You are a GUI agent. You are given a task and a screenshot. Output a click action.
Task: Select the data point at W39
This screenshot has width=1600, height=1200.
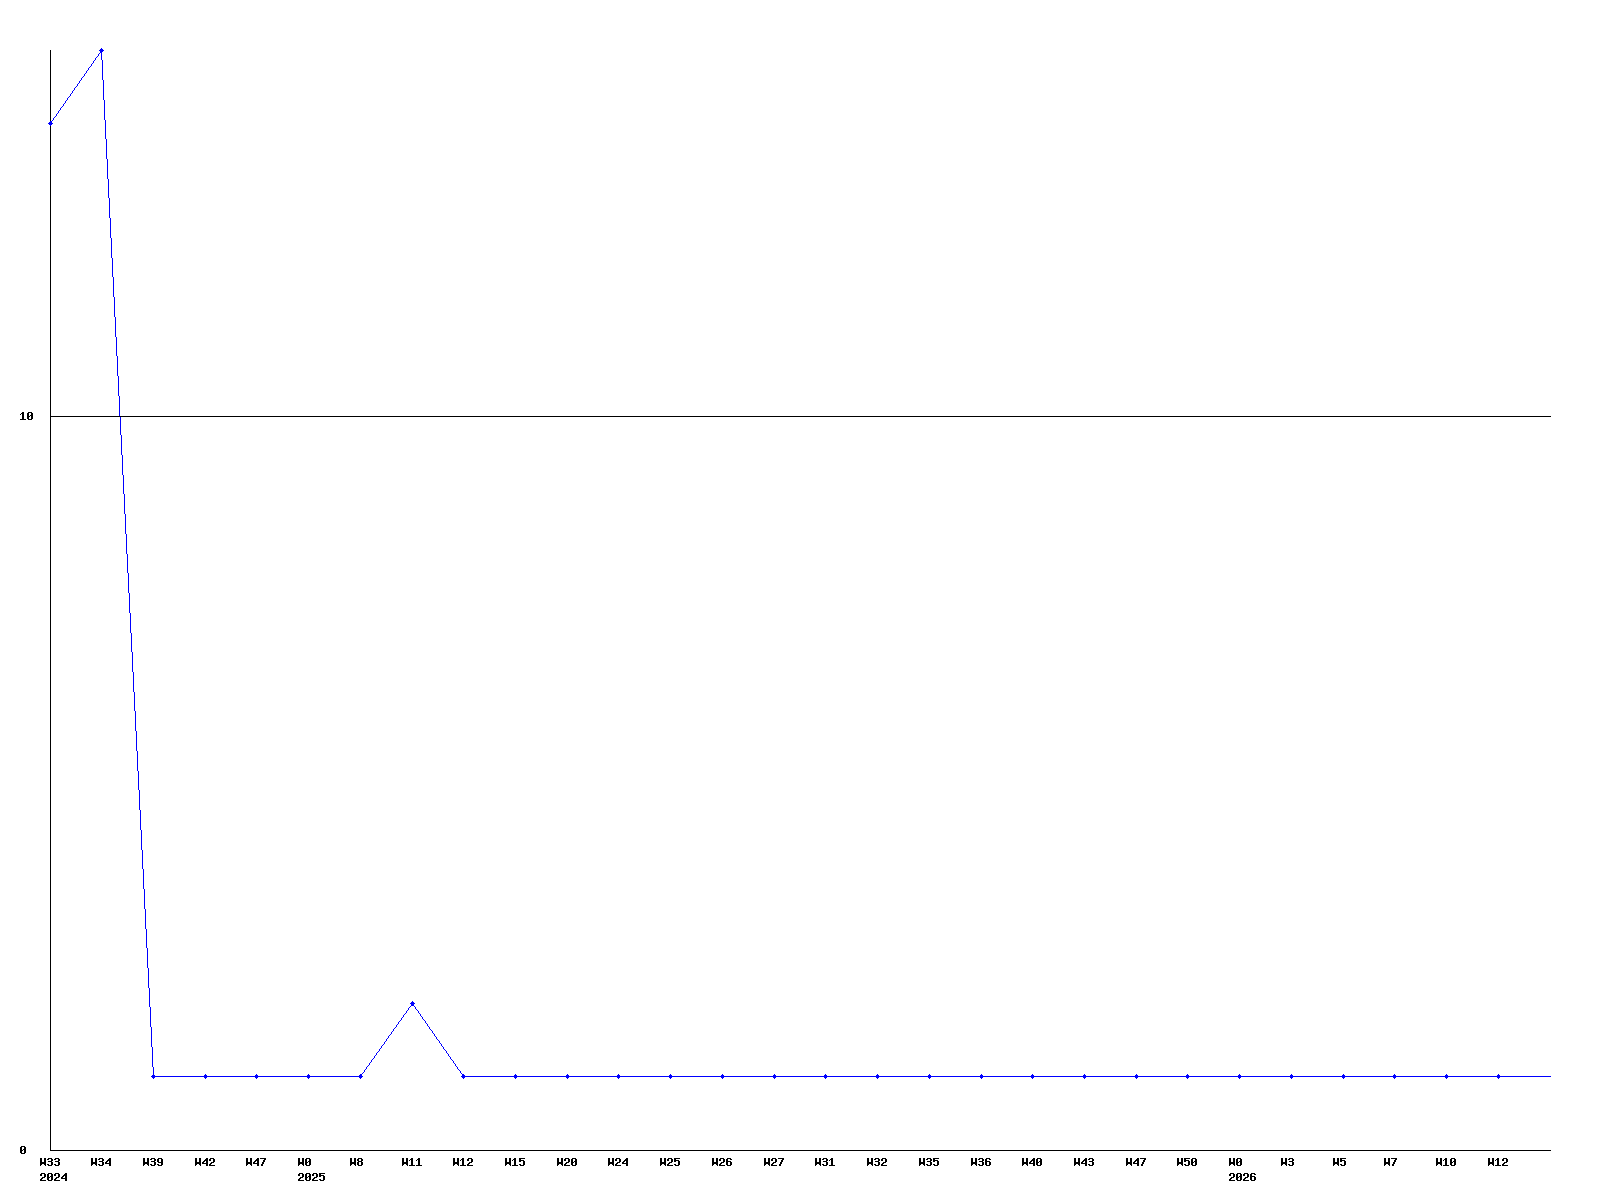(153, 1076)
